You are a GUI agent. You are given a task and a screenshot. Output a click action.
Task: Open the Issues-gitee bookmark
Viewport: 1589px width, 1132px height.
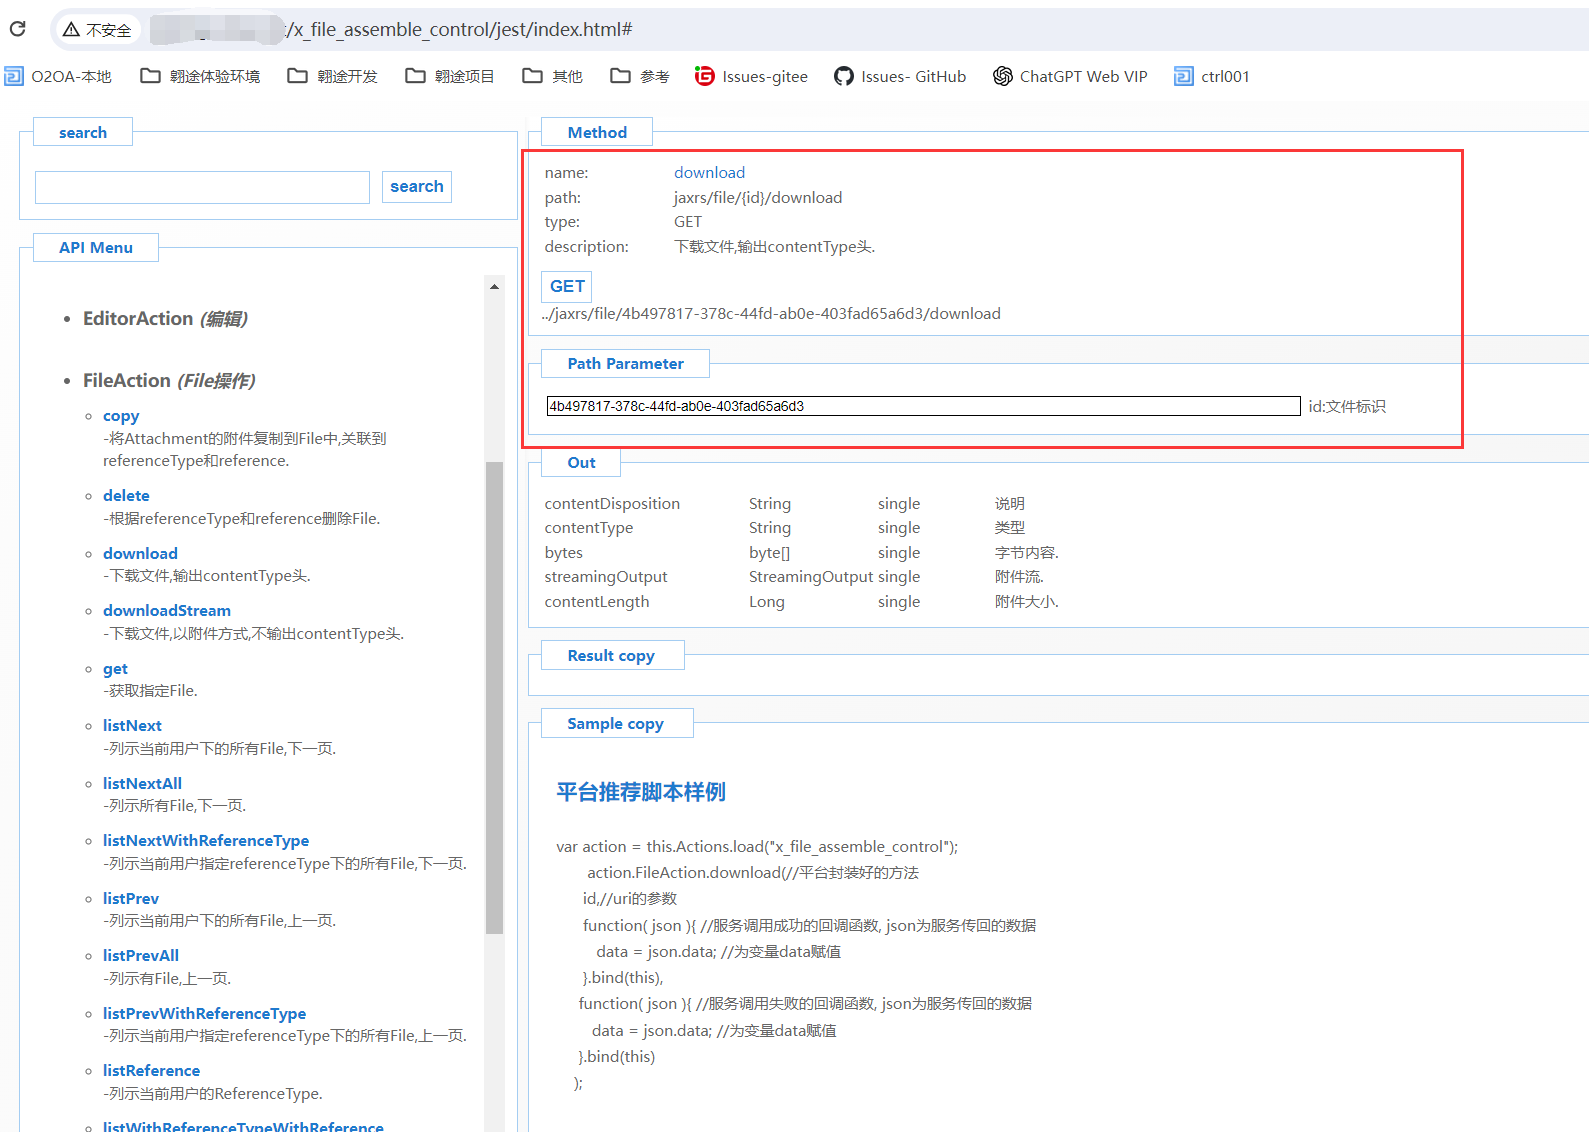click(751, 76)
